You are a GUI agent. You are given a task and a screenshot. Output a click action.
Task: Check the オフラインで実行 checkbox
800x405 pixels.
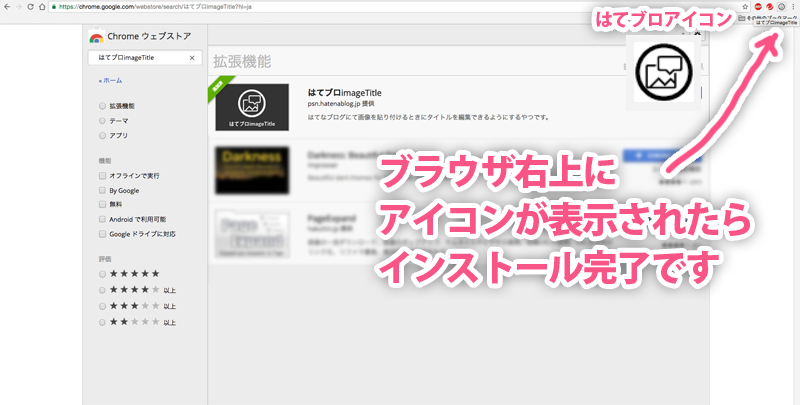point(102,175)
